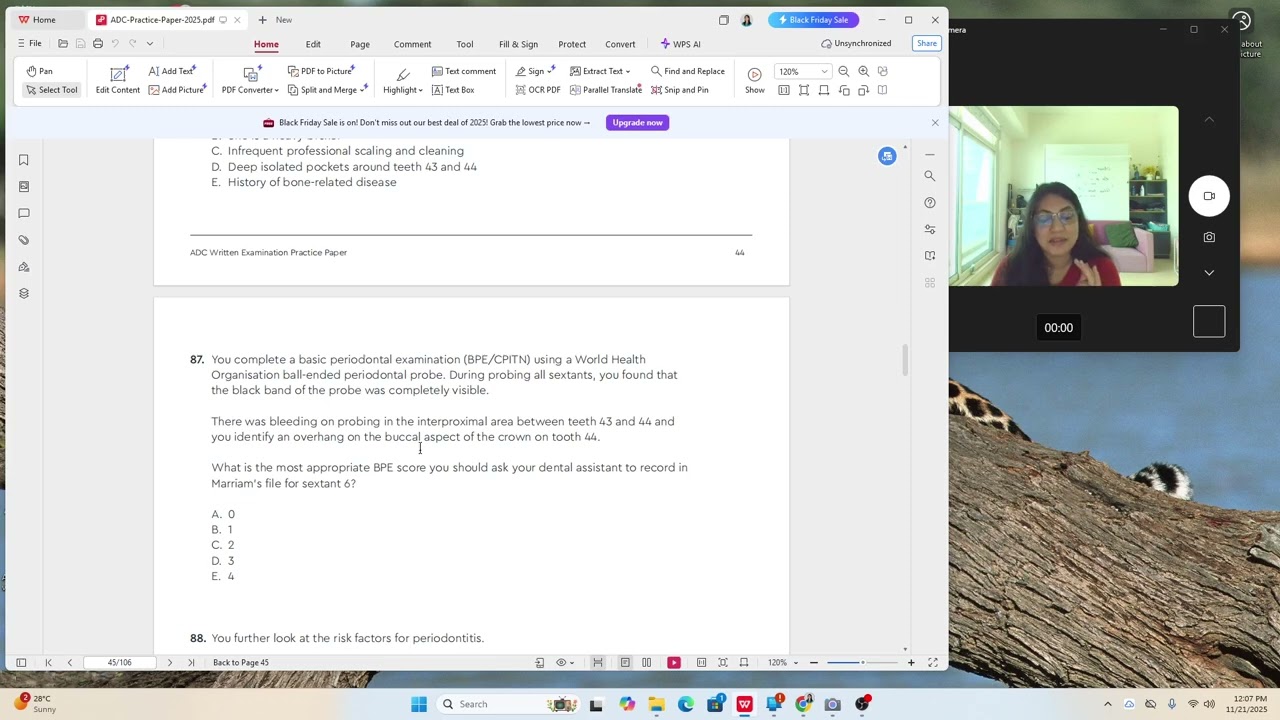Open the attachments panel in the left sidebar
Image resolution: width=1280 pixels, height=720 pixels.
(24, 240)
